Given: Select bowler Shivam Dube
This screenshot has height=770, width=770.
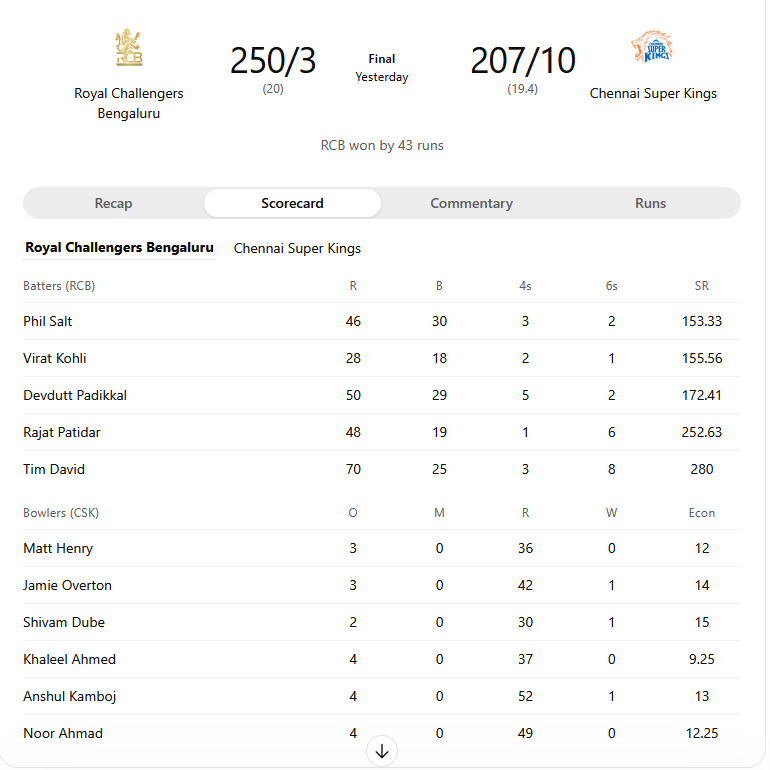Looking at the screenshot, I should (x=64, y=622).
